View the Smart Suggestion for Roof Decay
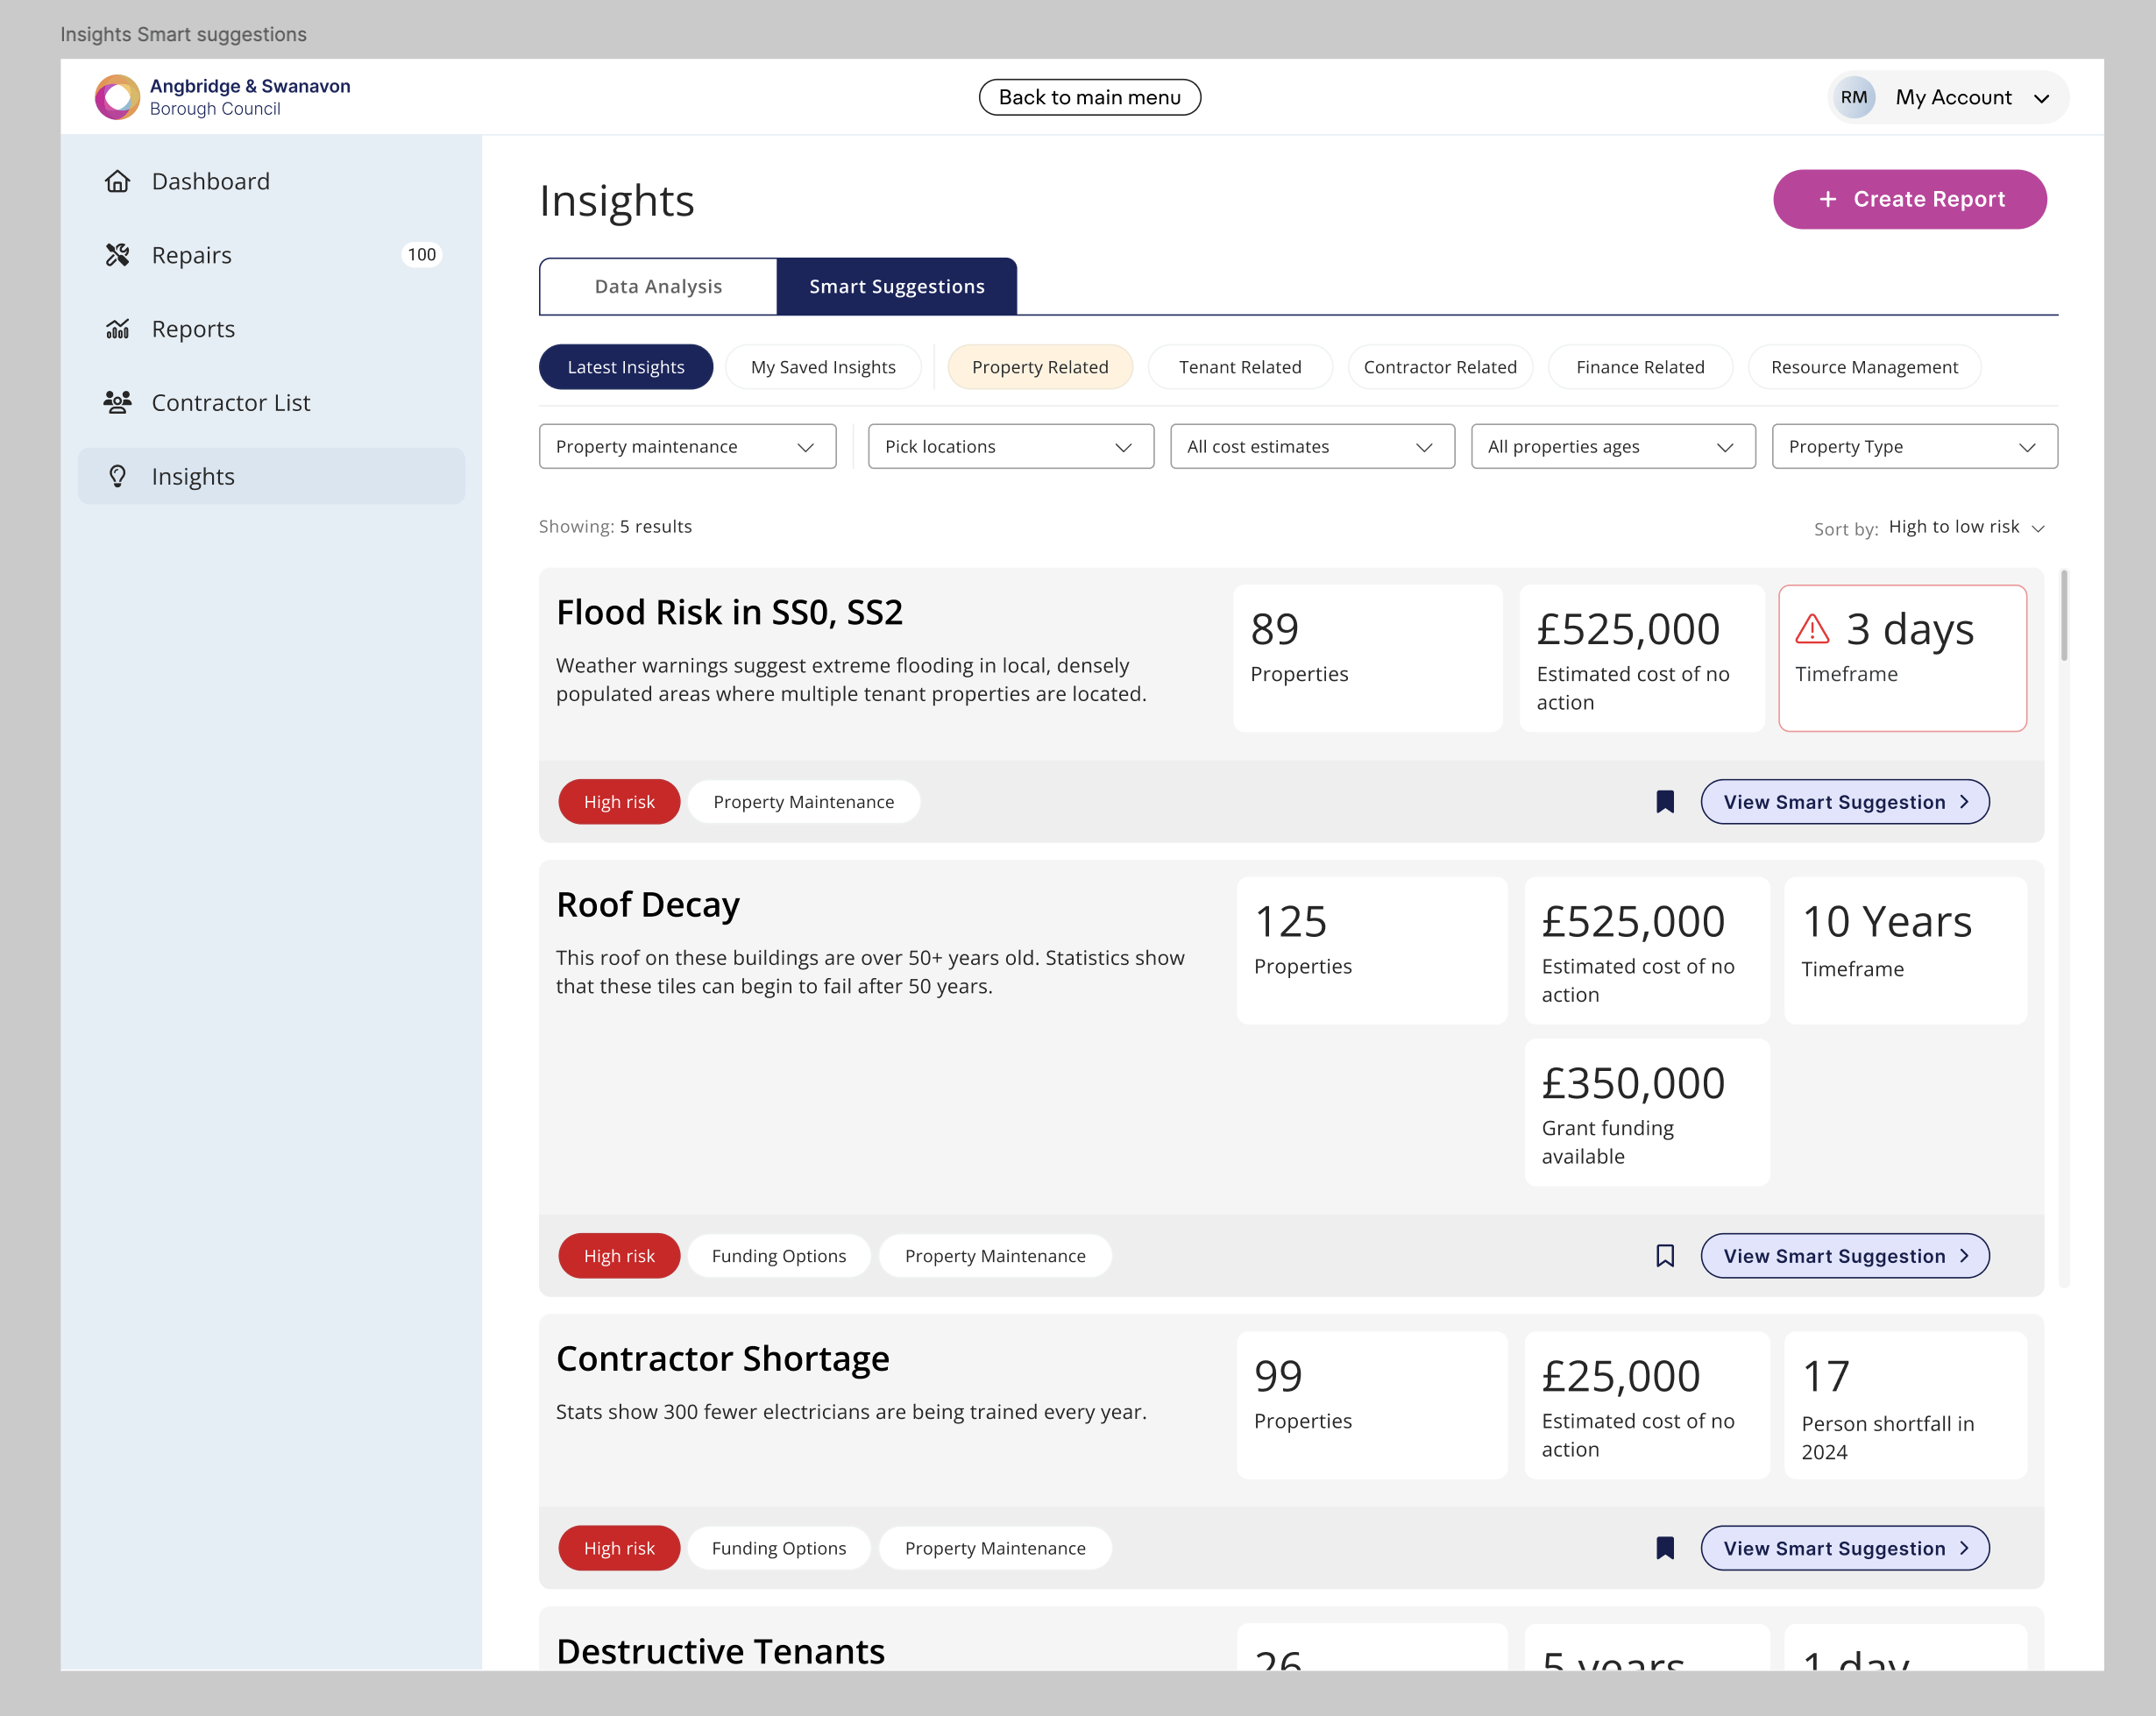The image size is (2156, 1716). coord(1844,1256)
